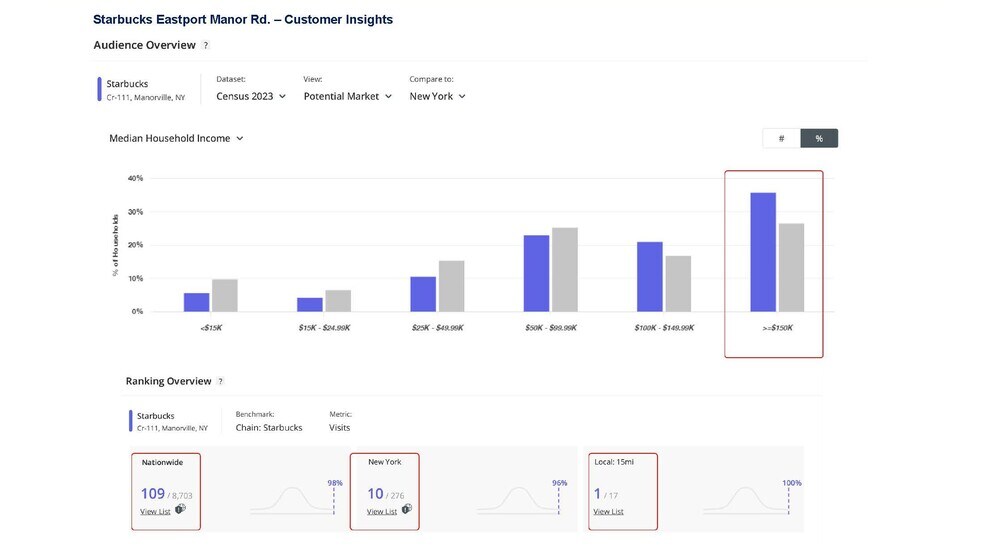Screen dimensions: 984x549
Task: Click the dice icon next to Nationwide View List
Action: coord(180,509)
